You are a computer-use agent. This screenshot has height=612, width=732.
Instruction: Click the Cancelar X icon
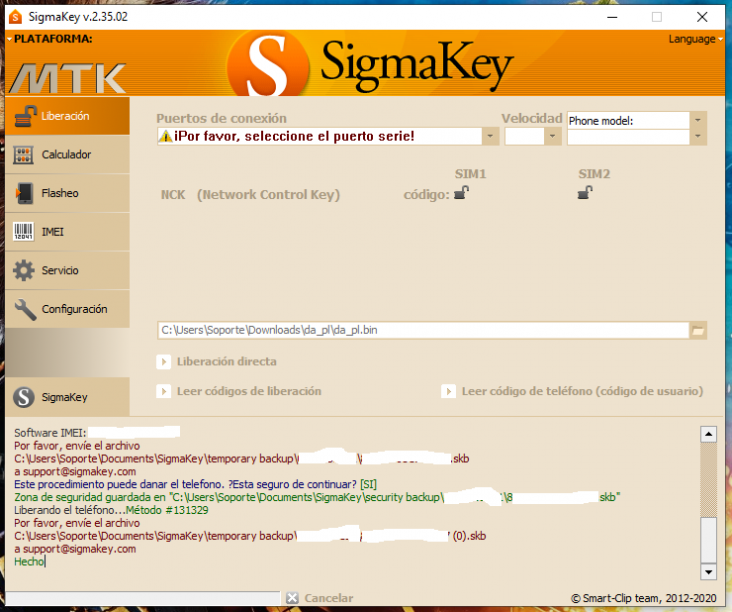pyautogui.click(x=292, y=598)
